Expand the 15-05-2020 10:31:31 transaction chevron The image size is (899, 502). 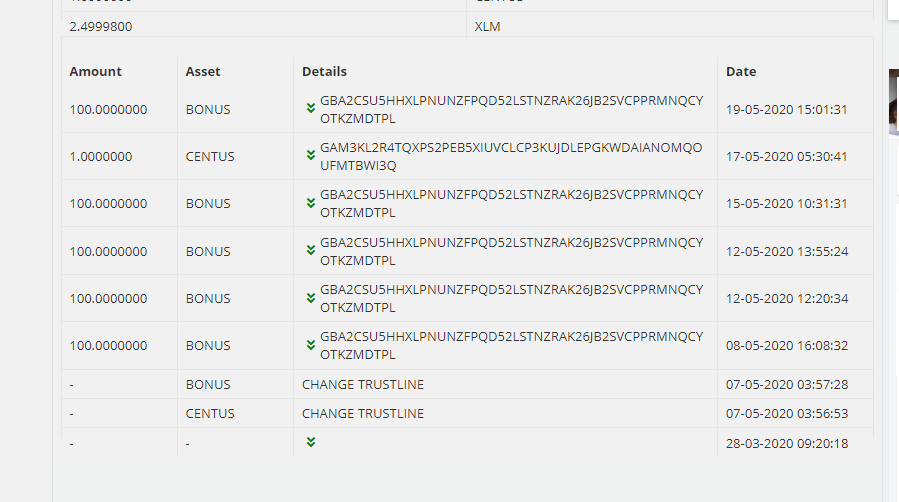311,202
